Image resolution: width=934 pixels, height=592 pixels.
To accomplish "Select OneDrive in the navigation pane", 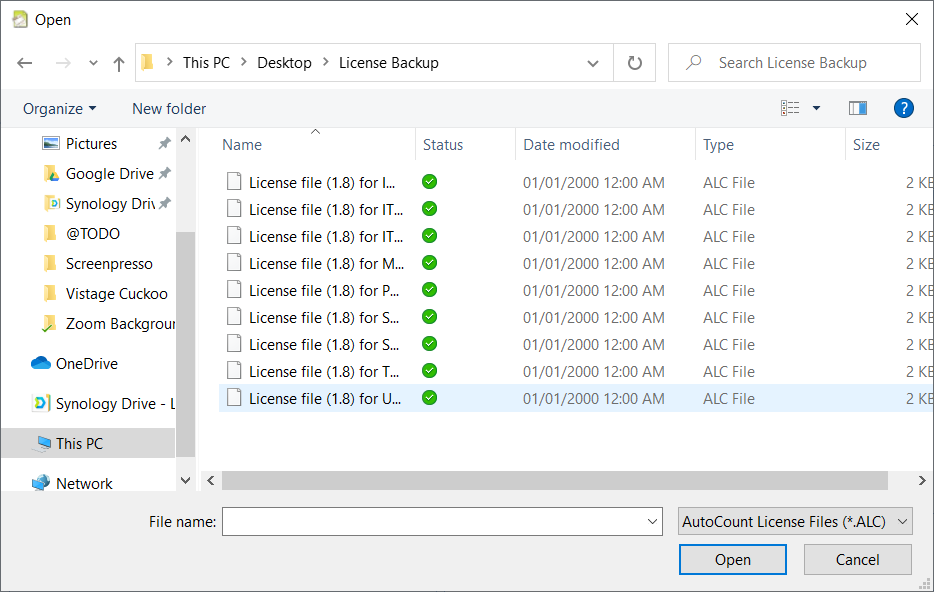I will click(86, 364).
